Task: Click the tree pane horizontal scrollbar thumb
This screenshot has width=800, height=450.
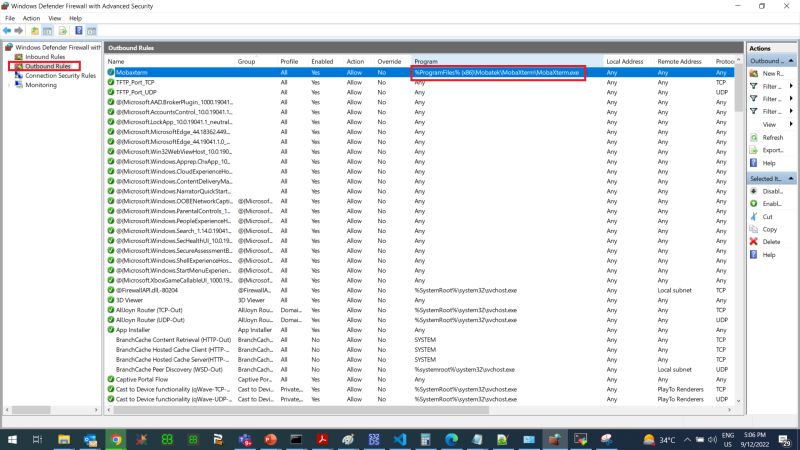Action: tap(32, 410)
